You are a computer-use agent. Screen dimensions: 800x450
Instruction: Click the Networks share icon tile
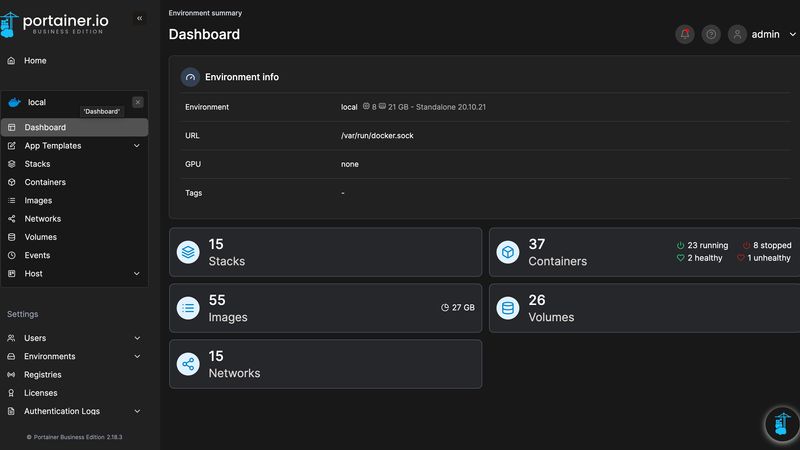click(188, 365)
